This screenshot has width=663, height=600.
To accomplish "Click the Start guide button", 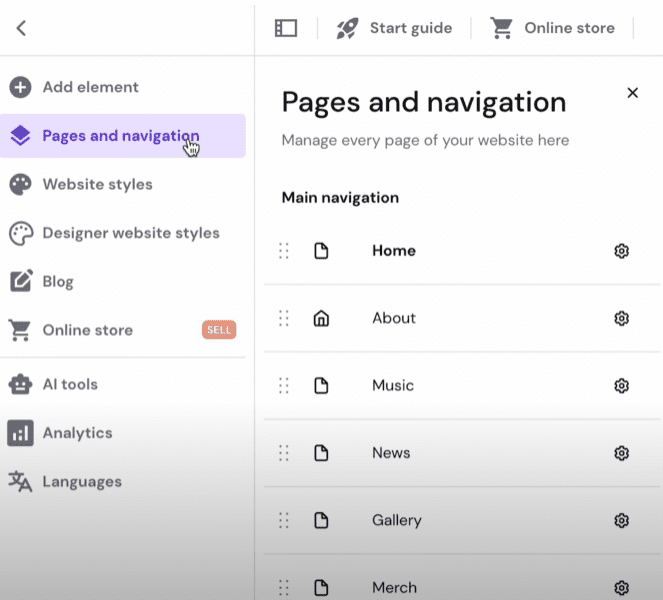I will tap(394, 28).
